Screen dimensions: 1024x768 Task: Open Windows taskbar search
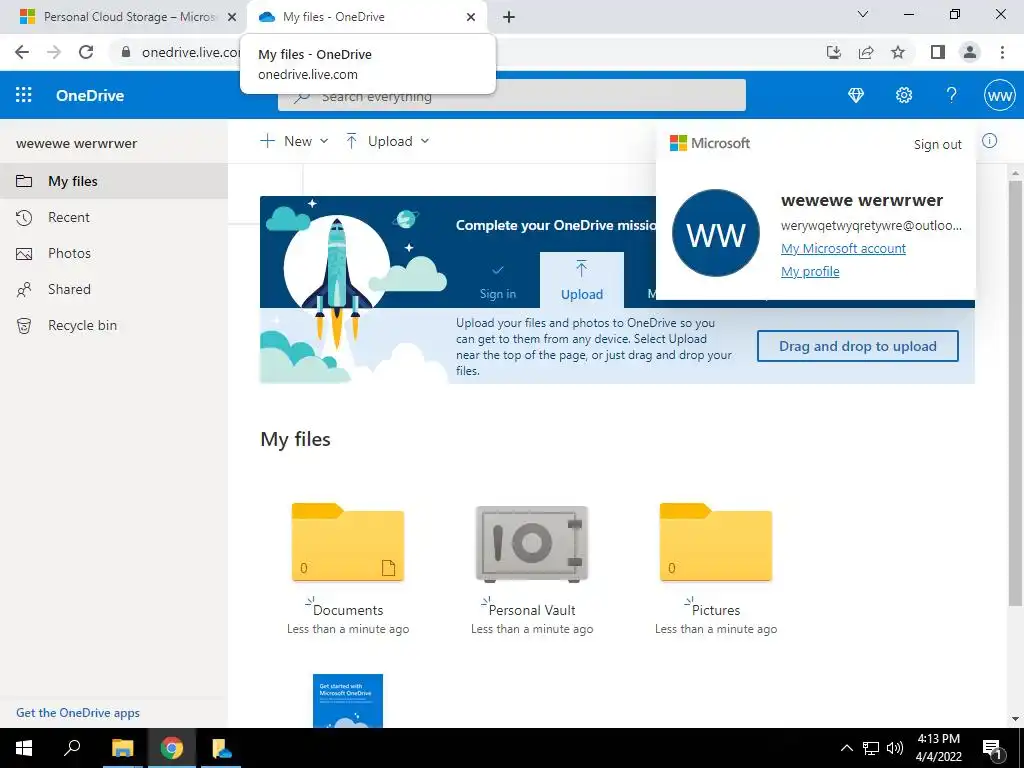click(72, 748)
